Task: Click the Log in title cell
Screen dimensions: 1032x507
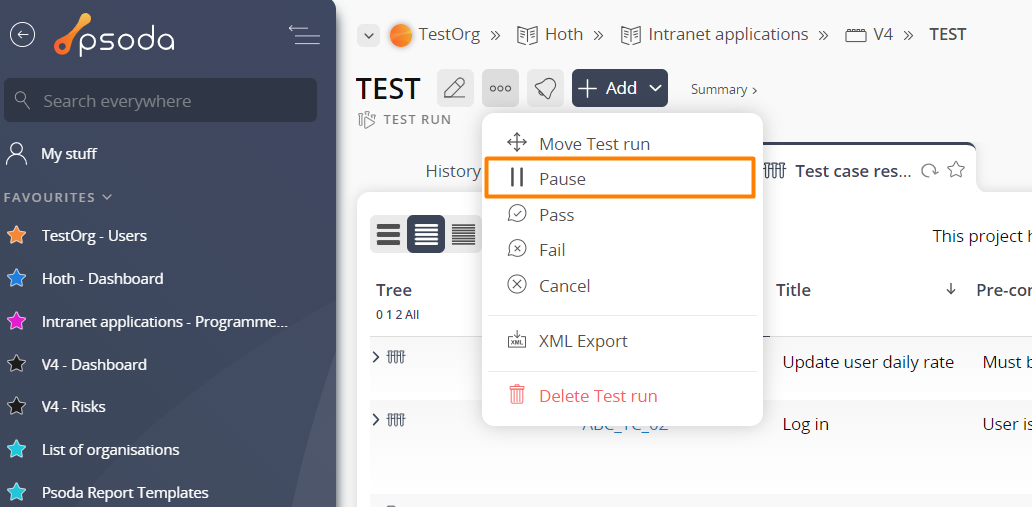Action: pos(806,425)
